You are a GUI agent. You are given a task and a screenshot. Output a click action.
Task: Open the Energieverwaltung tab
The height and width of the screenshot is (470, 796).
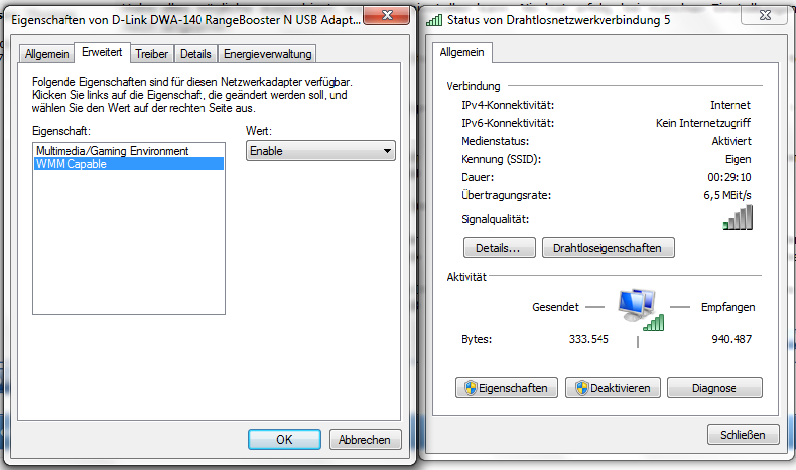click(x=268, y=54)
